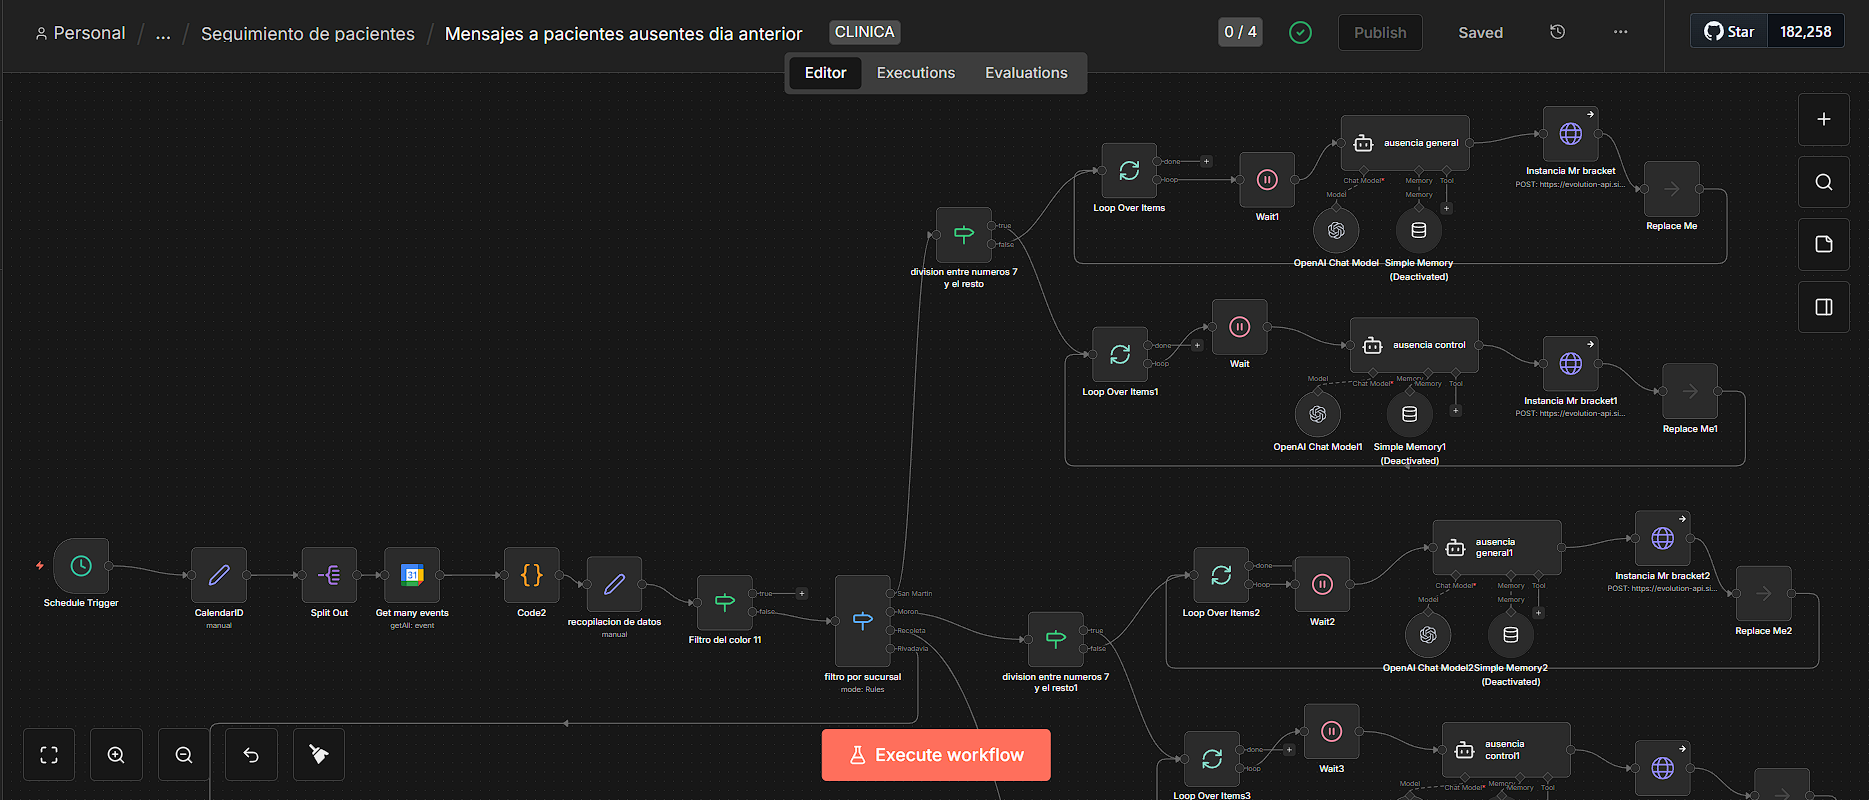Open the Simple Memory2 node
Screen dimensions: 1869x800
(1511, 635)
